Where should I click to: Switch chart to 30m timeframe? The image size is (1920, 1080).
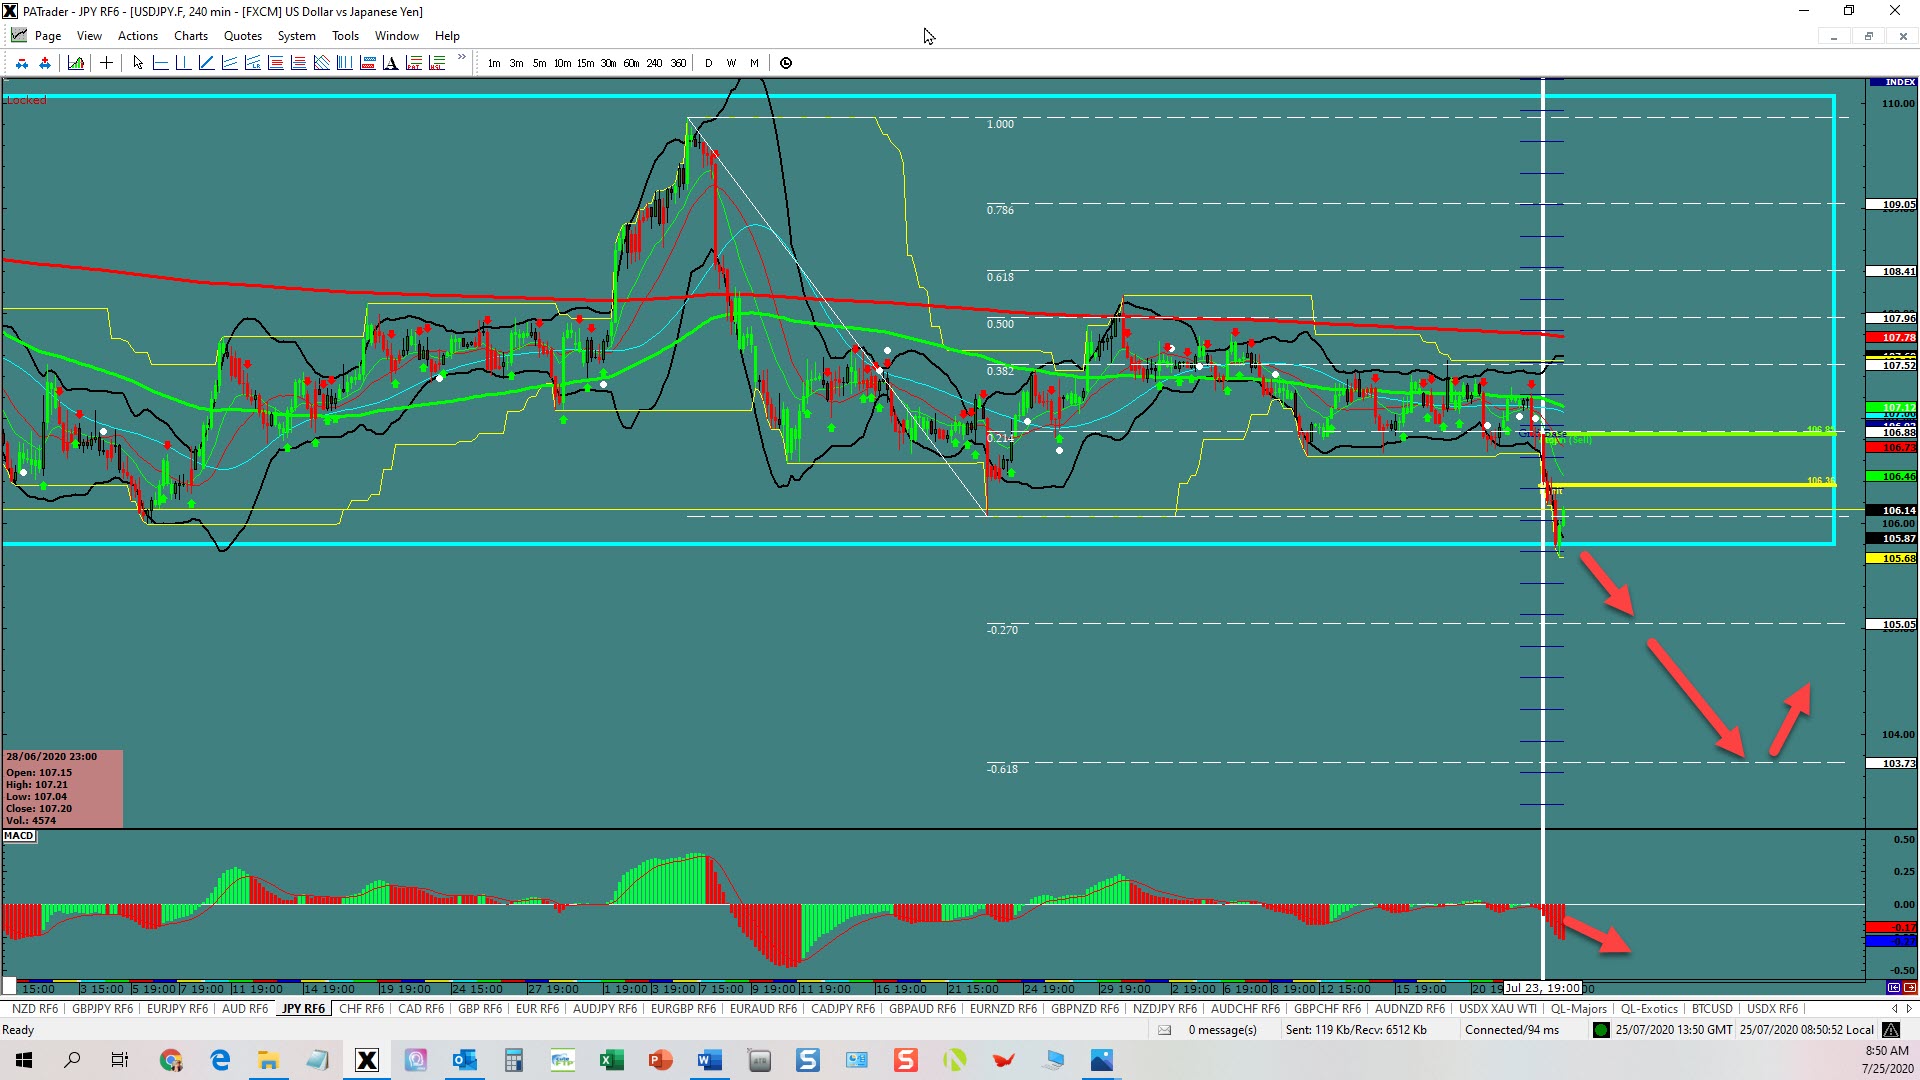click(x=608, y=63)
